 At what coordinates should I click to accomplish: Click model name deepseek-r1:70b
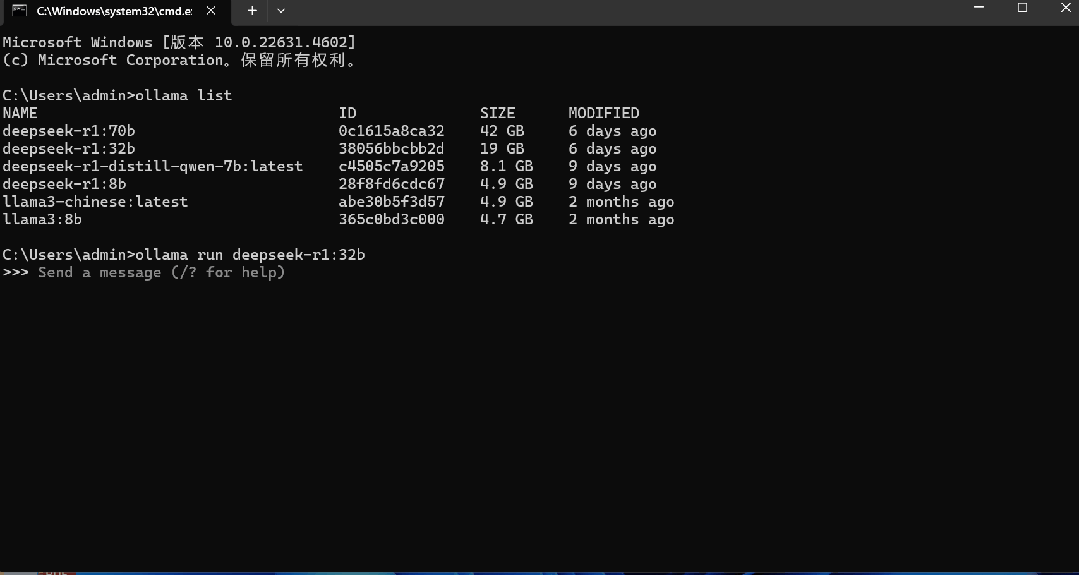click(69, 131)
